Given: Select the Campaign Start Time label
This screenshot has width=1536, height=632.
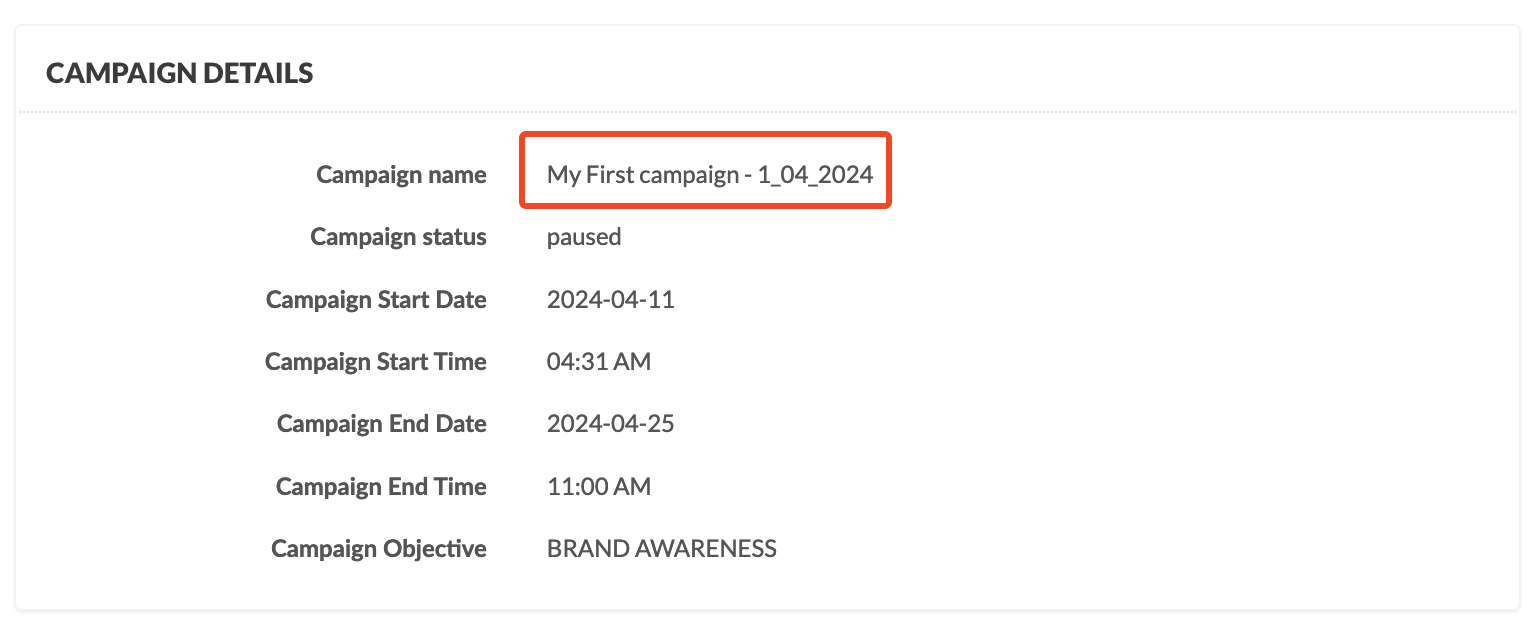Looking at the screenshot, I should coord(376,361).
